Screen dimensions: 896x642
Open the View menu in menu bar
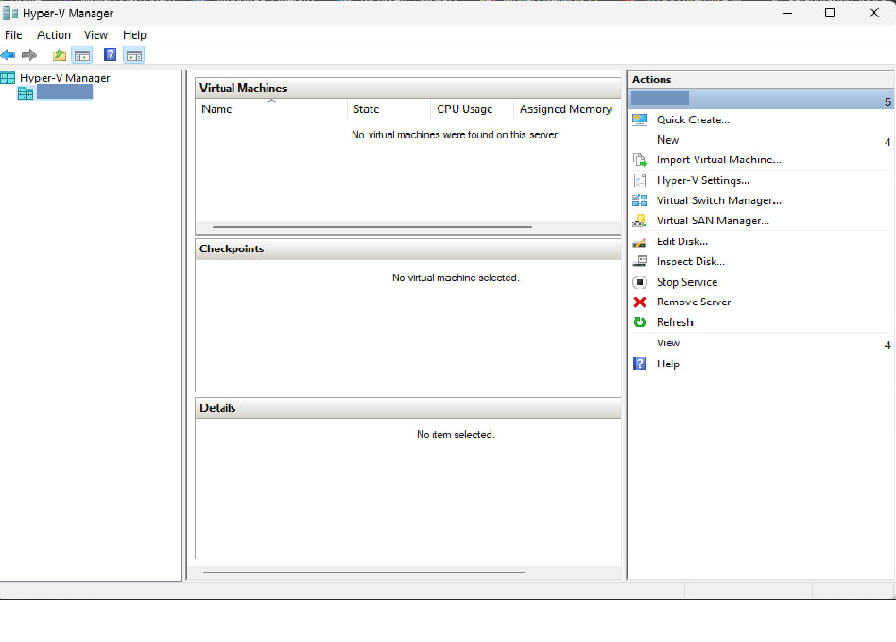96,35
